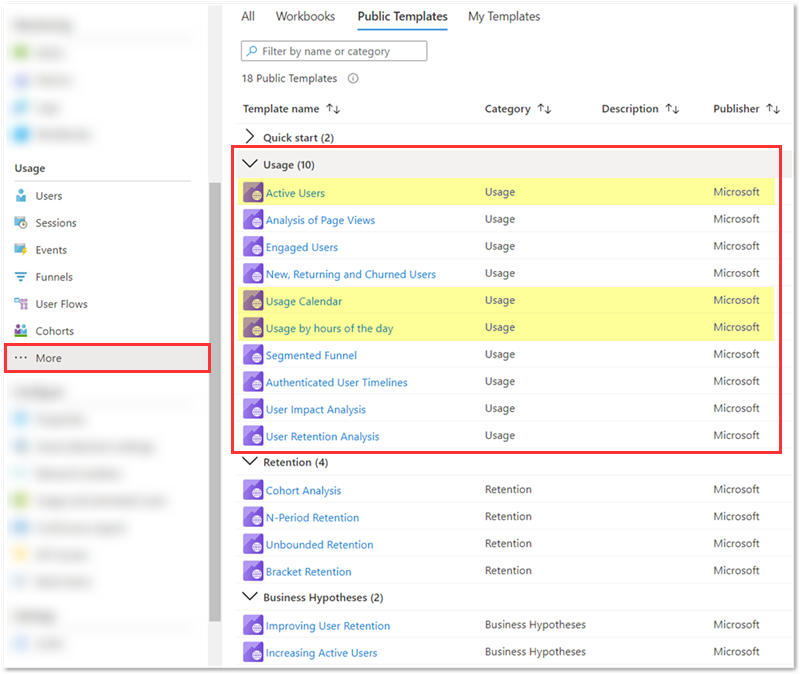Viewport: 800px width, 674px height.
Task: Open the Segmented Funnel template link
Action: coord(311,355)
